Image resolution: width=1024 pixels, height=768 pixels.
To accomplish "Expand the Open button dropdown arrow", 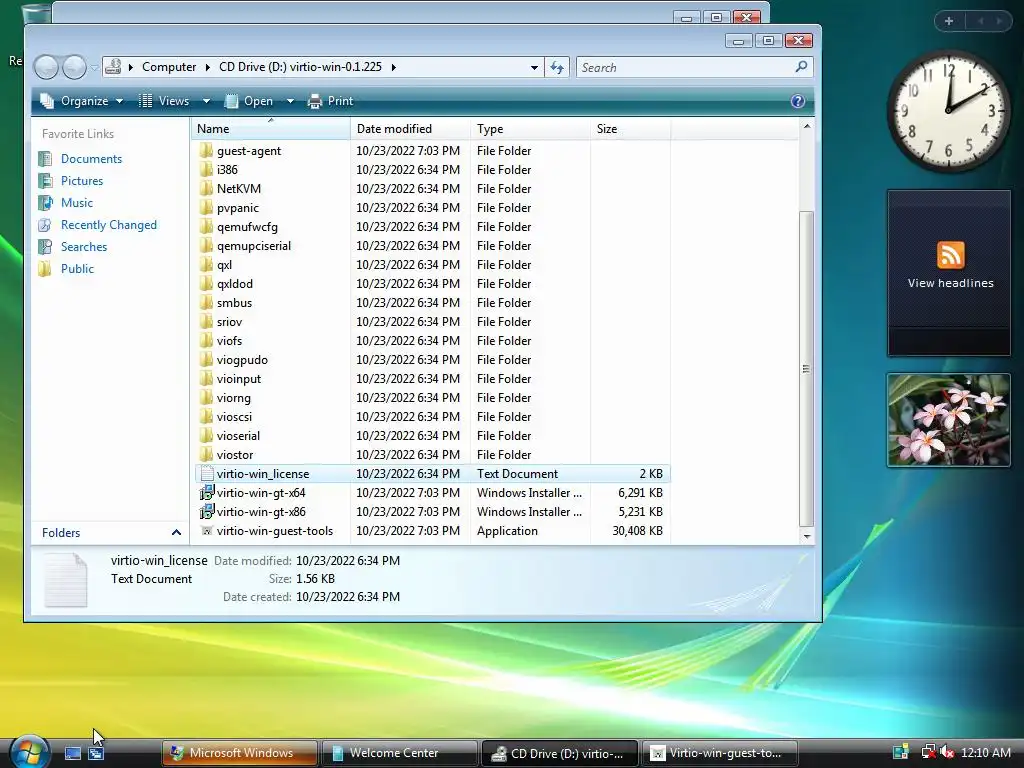I will (x=290, y=101).
